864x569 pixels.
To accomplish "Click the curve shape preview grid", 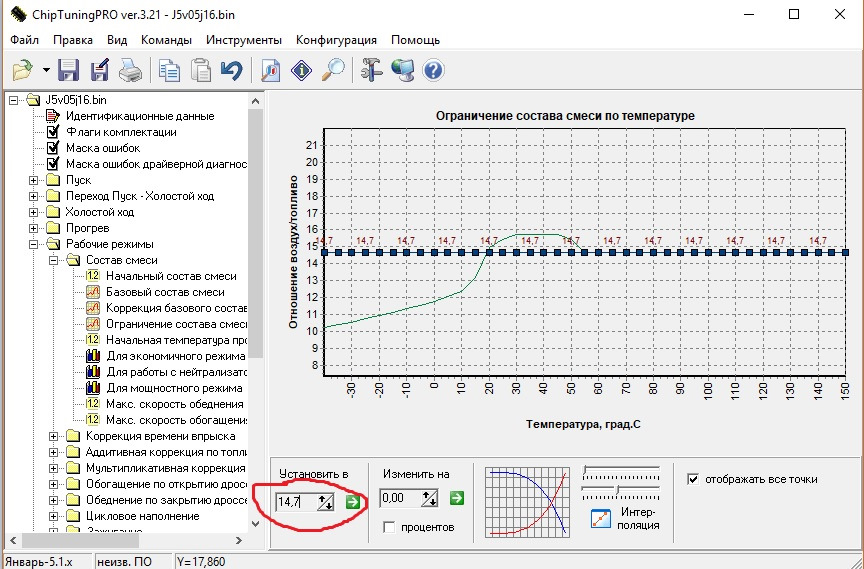I will (x=528, y=502).
